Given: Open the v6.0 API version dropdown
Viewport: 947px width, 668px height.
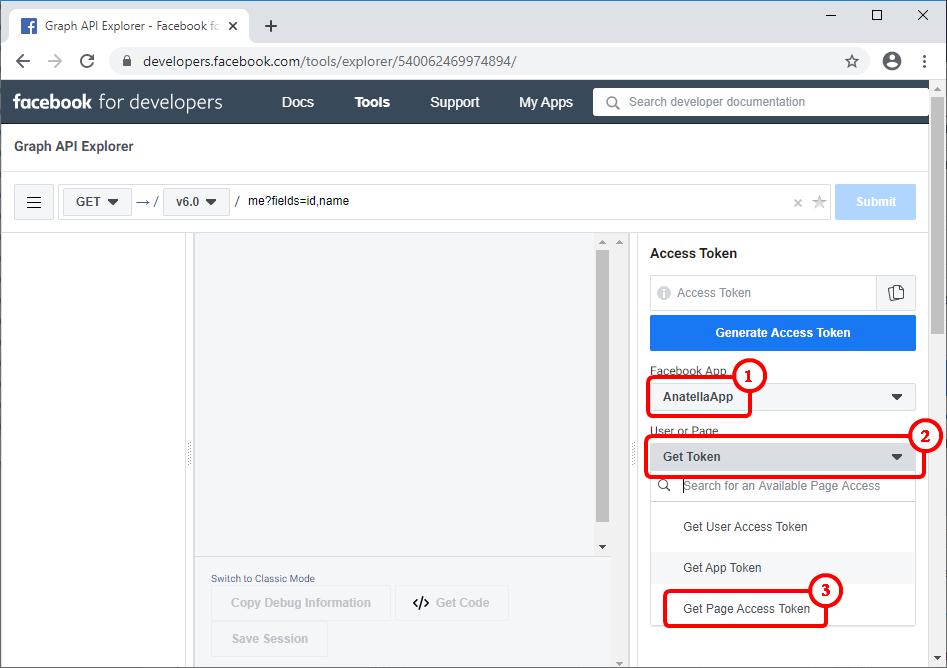Looking at the screenshot, I should point(196,202).
